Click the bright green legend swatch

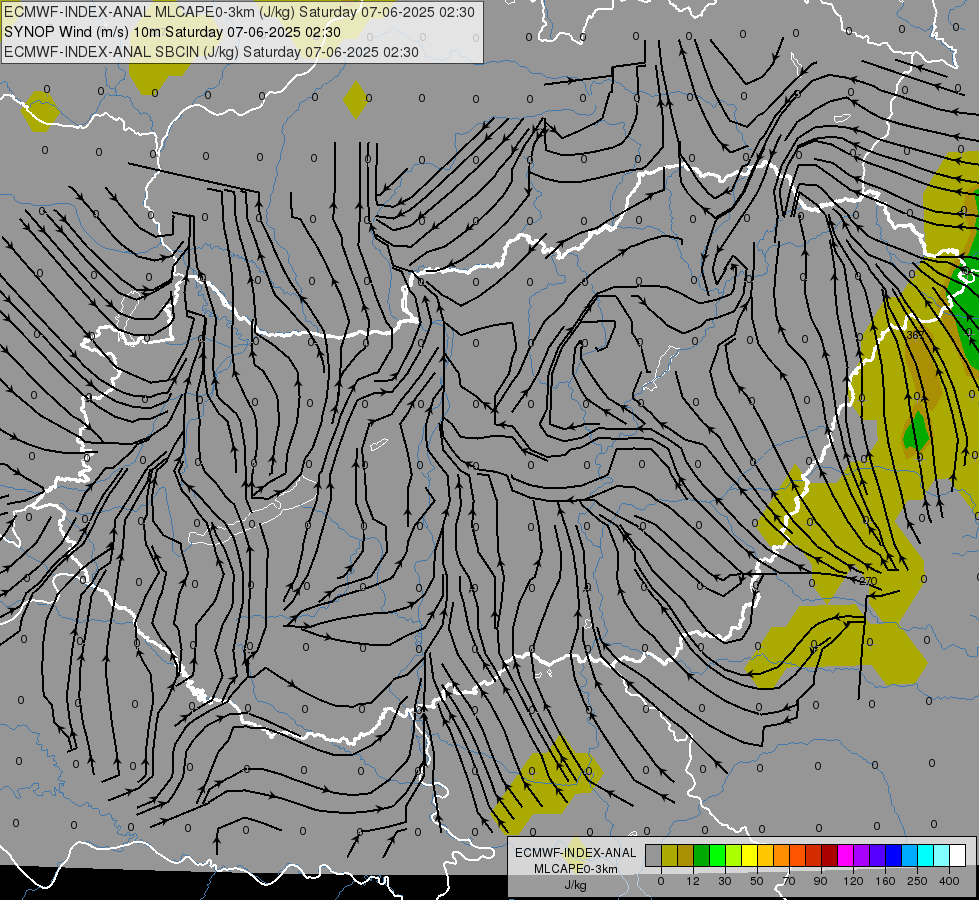pos(717,855)
